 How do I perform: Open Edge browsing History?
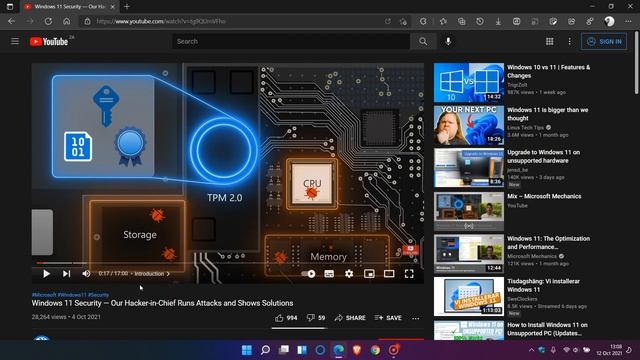click(480, 21)
